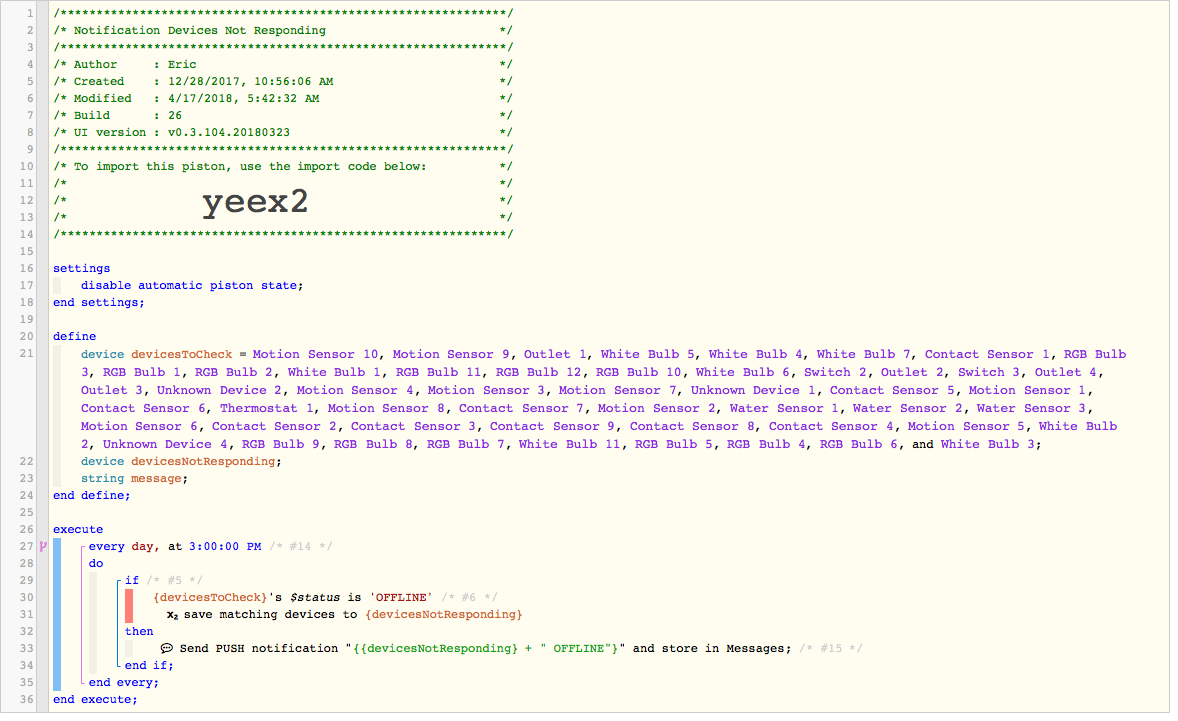This screenshot has width=1178, height=721.
Task: Click the then keyword on line 32
Action: (x=139, y=632)
